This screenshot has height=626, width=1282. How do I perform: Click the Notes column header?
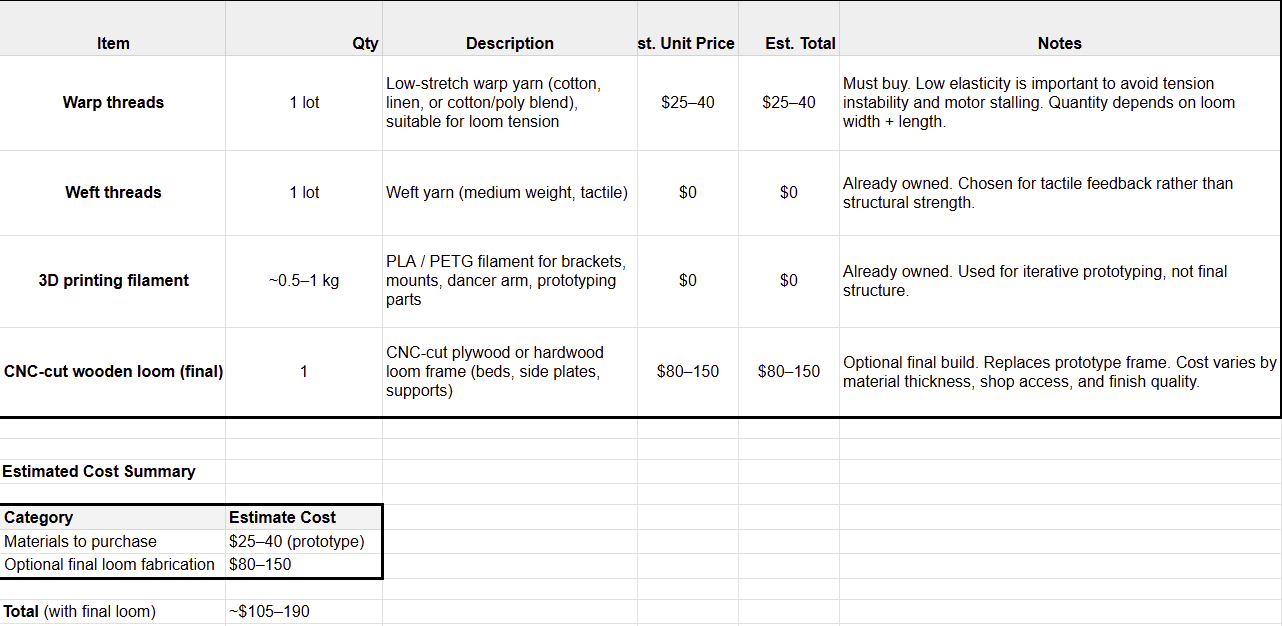1059,43
